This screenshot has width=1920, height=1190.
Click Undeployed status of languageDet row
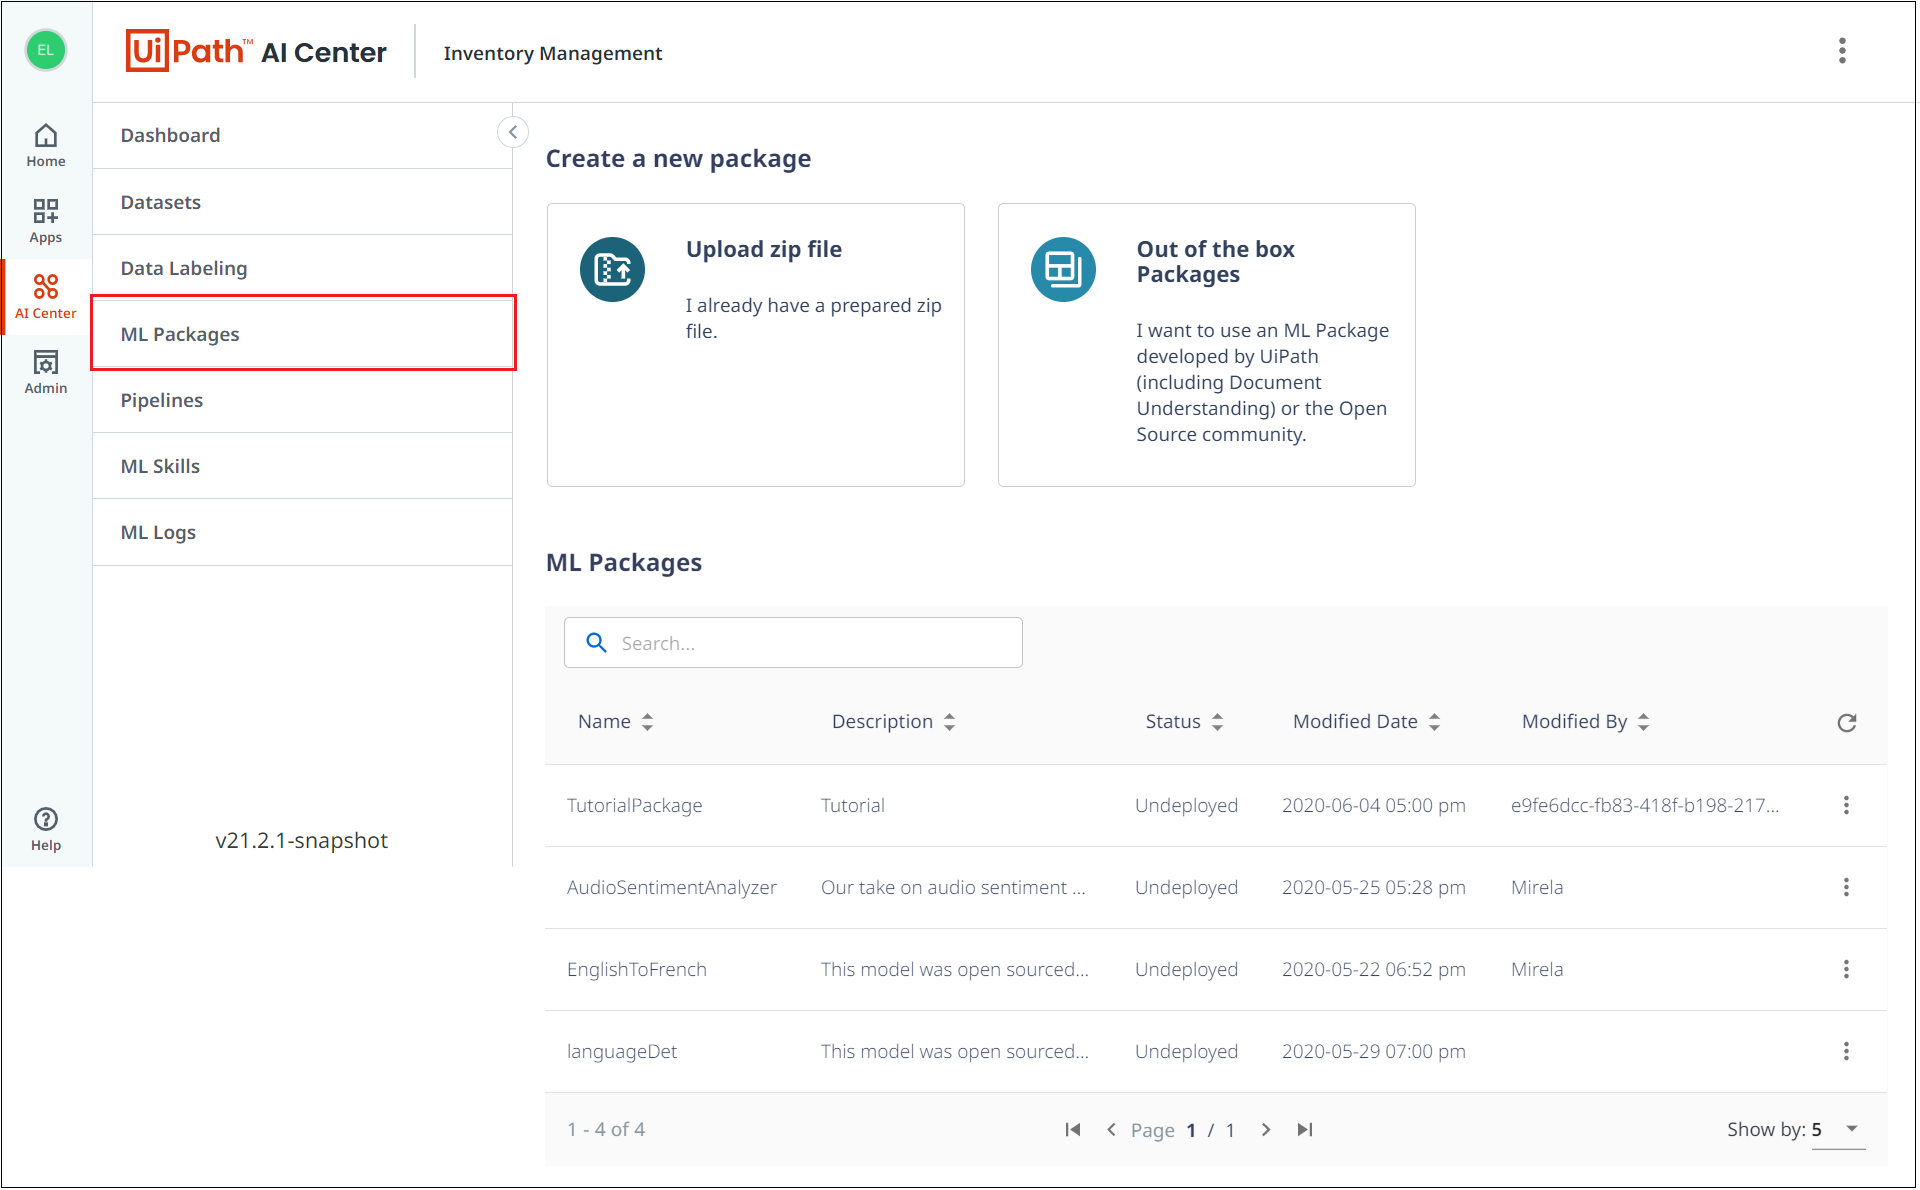1186,1052
